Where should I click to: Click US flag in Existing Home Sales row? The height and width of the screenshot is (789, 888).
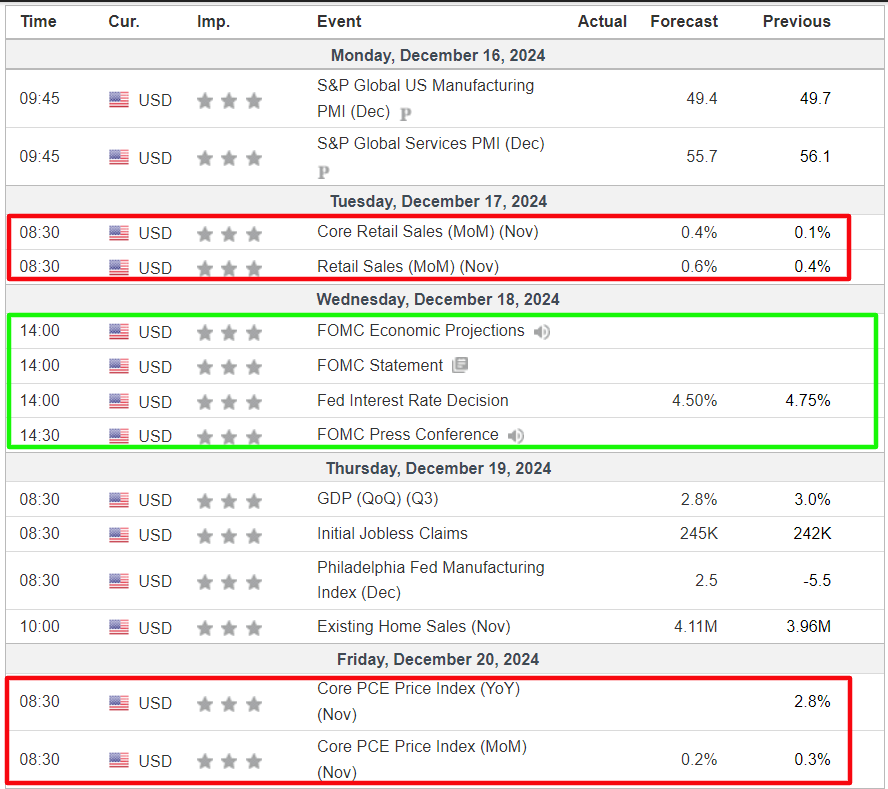tap(119, 627)
